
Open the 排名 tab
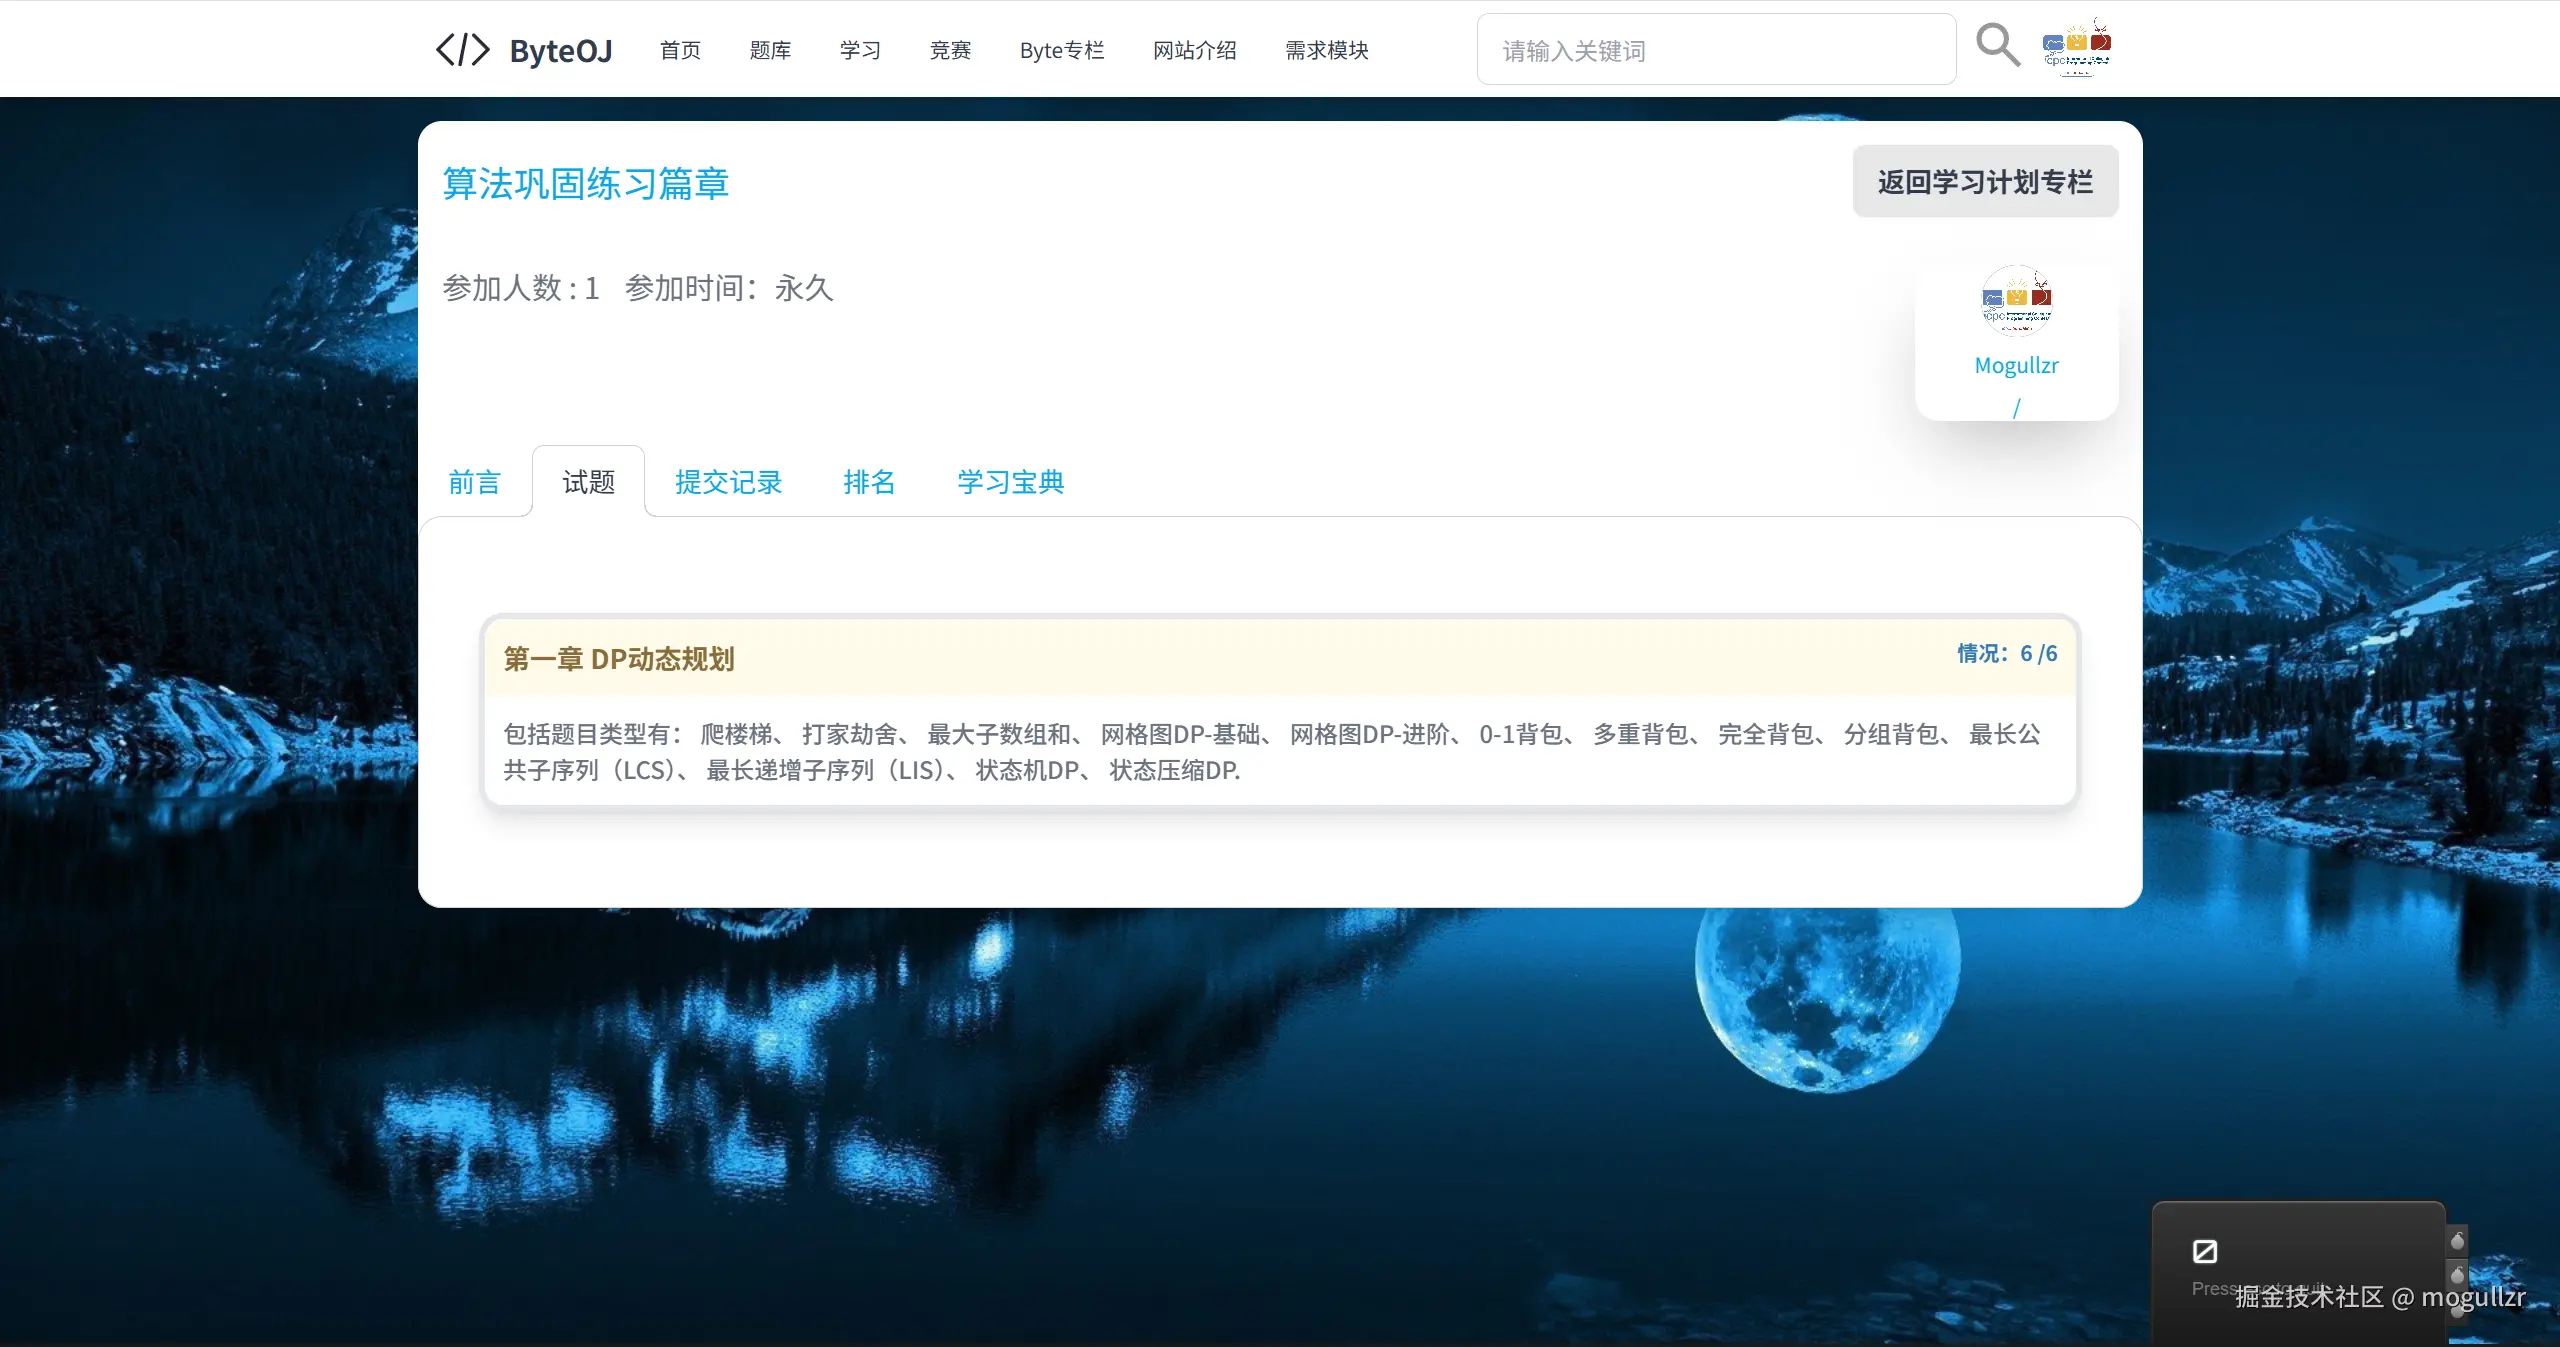(868, 482)
